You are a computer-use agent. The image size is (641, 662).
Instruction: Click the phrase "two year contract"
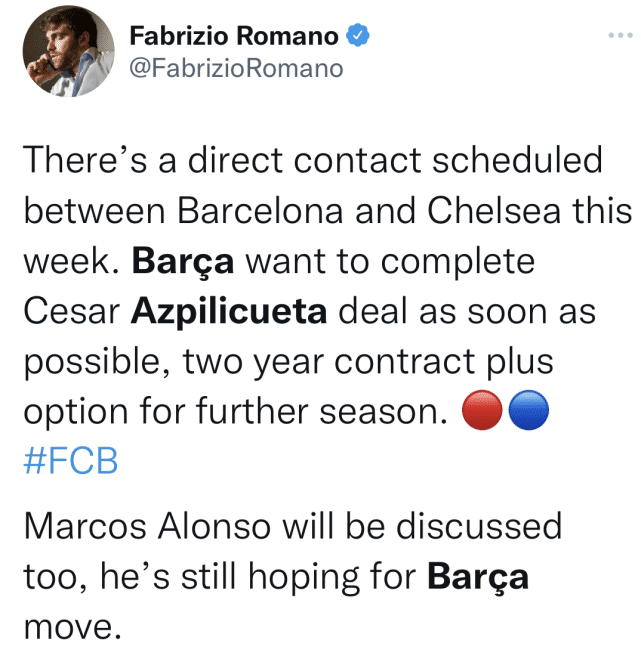tap(307, 361)
